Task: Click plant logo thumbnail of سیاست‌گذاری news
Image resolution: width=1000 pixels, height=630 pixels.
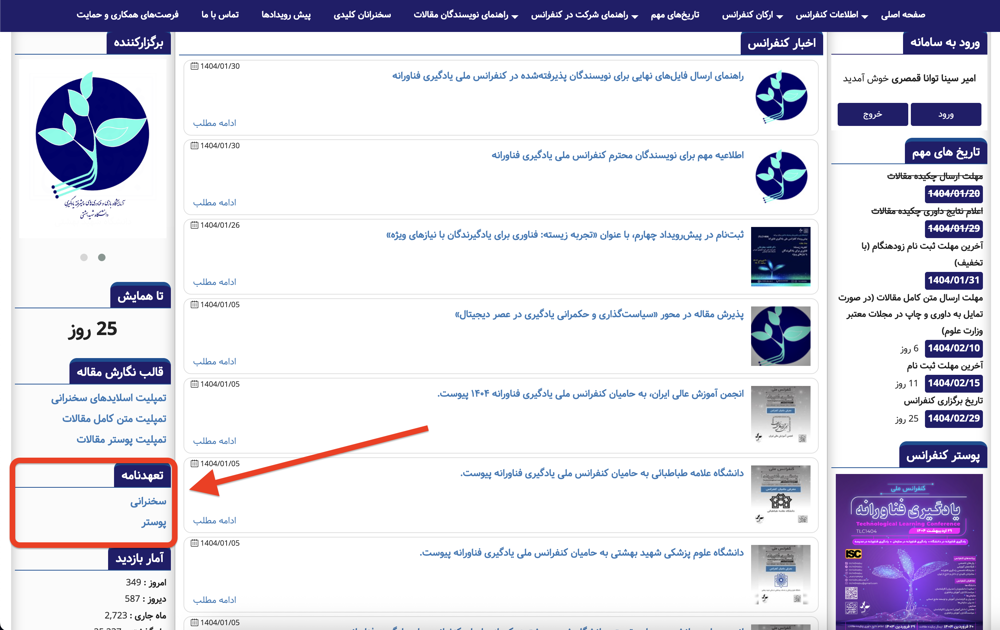Action: 781,336
